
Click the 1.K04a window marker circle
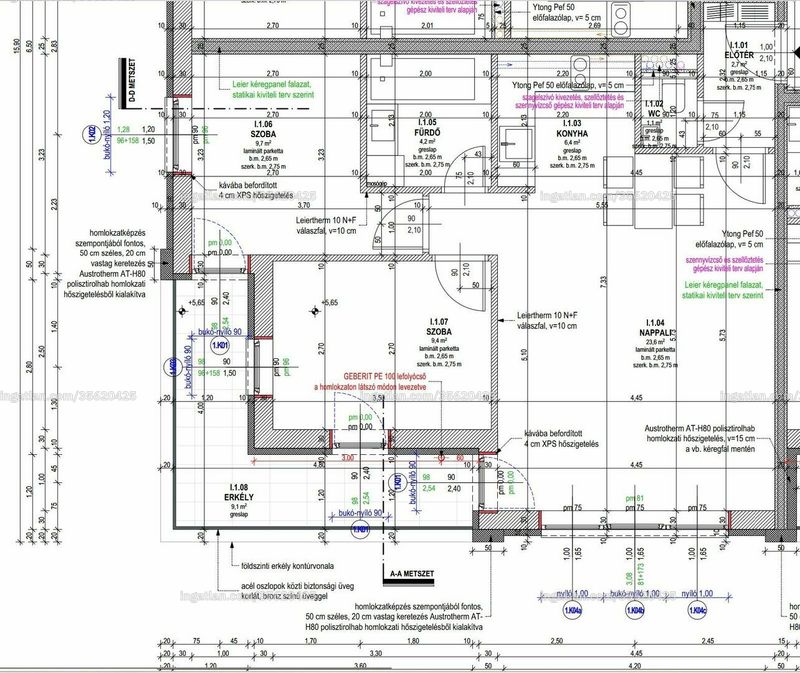pos(573,610)
